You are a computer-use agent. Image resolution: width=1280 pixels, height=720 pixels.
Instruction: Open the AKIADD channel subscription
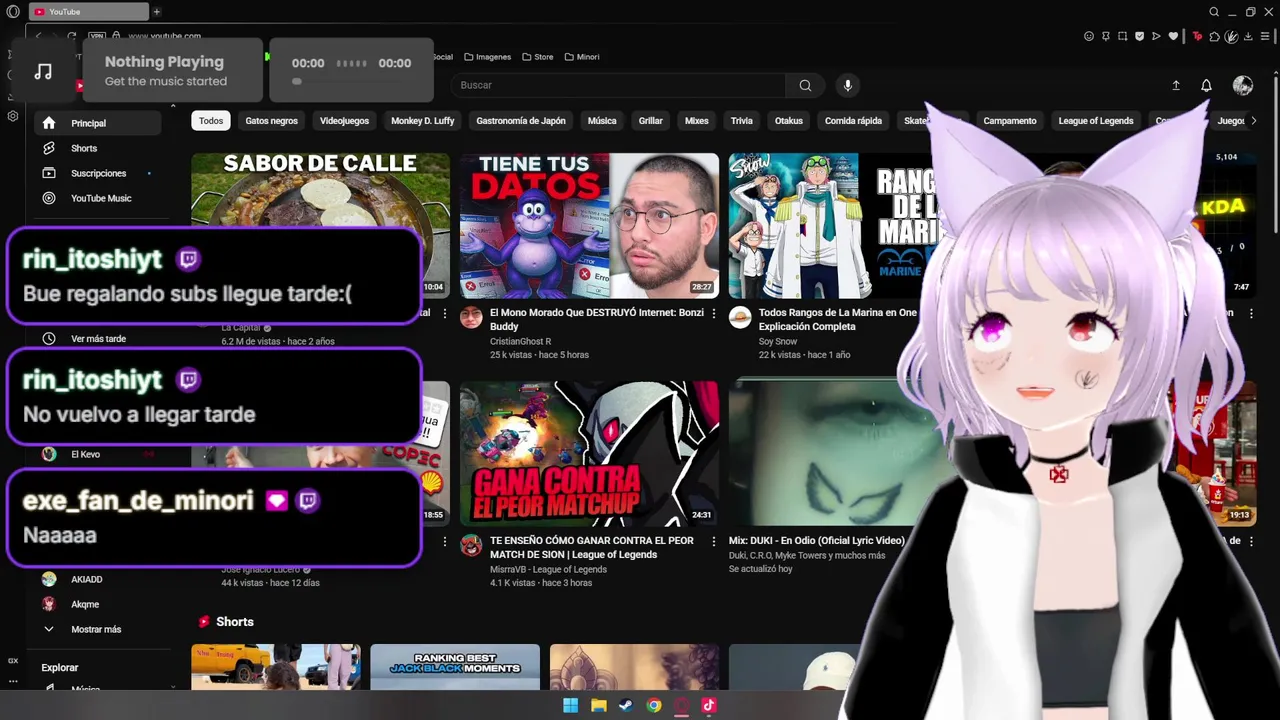pyautogui.click(x=98, y=579)
